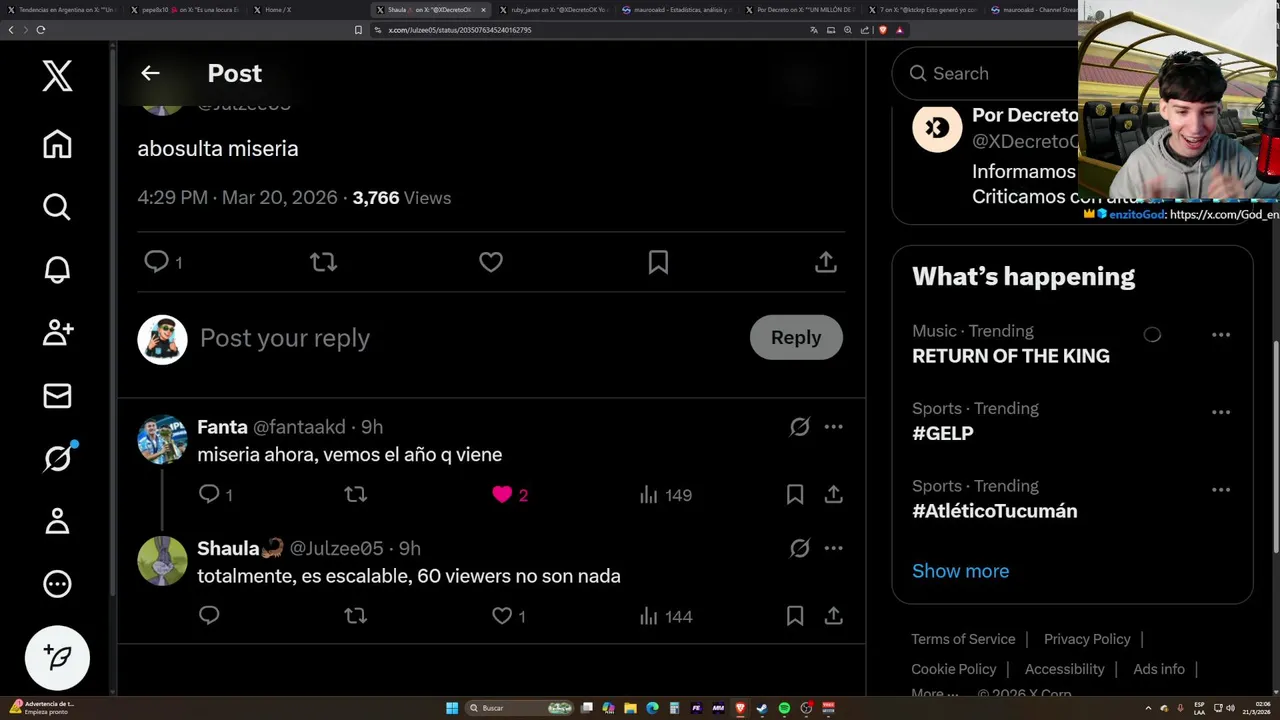Open More options circle in sidebar

pyautogui.click(x=57, y=584)
